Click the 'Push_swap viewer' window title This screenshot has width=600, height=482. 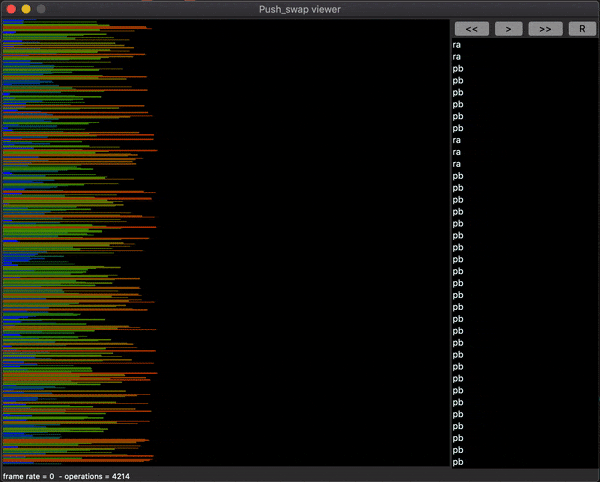[300, 10]
